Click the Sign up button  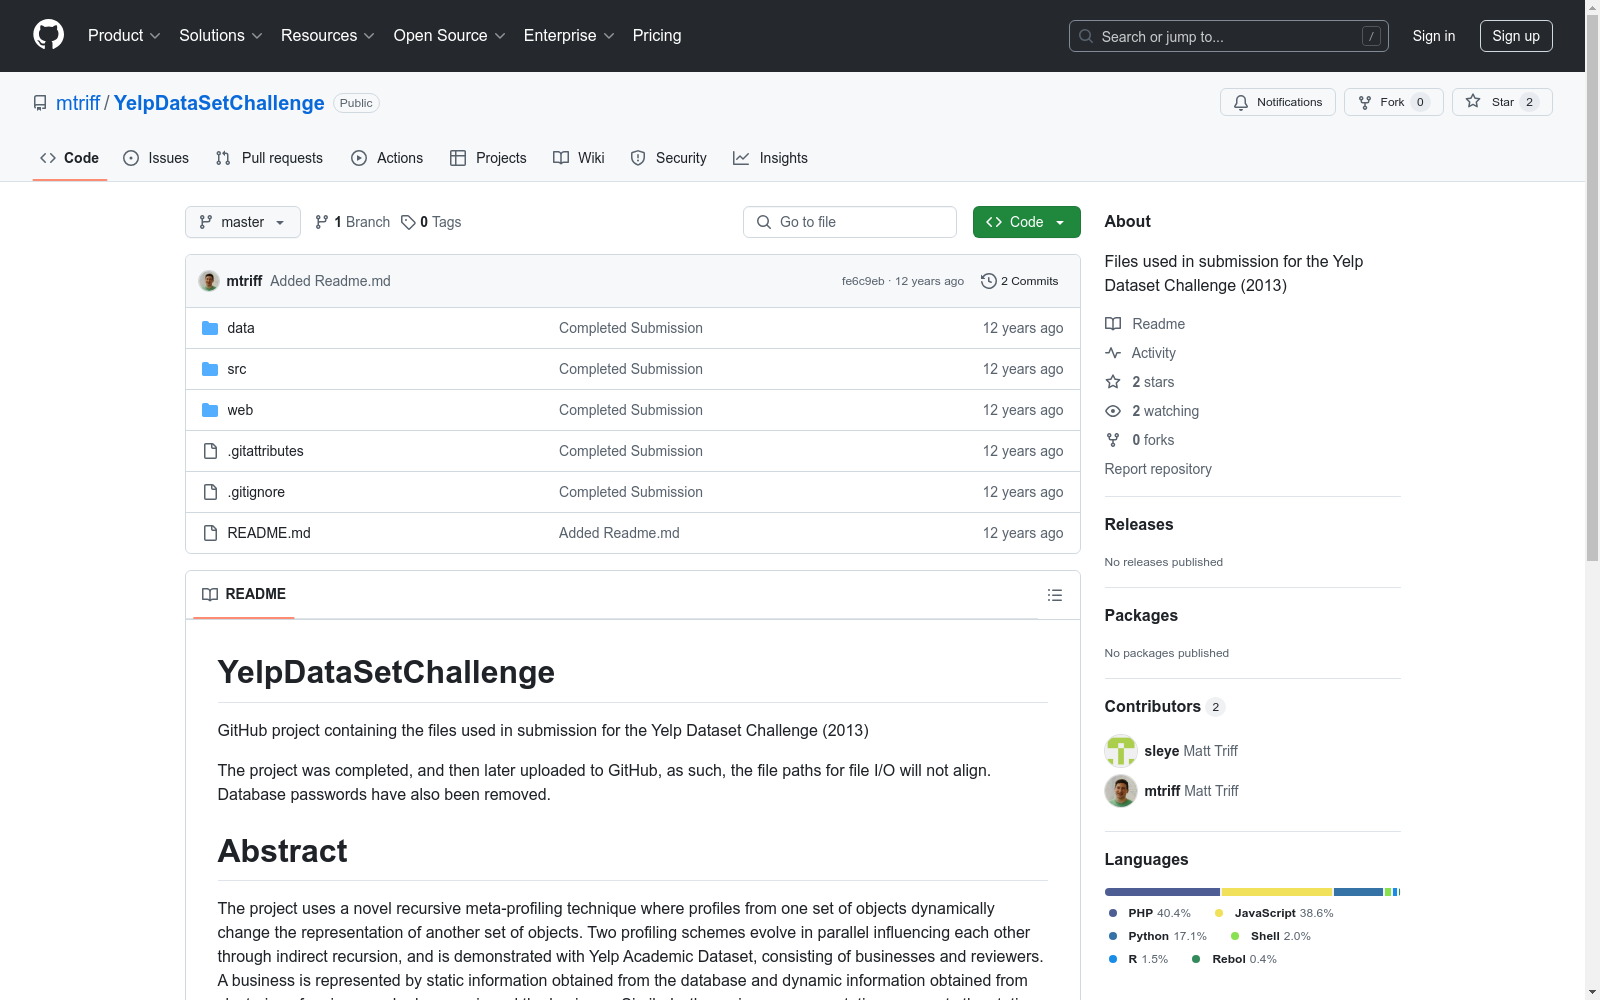click(1516, 36)
